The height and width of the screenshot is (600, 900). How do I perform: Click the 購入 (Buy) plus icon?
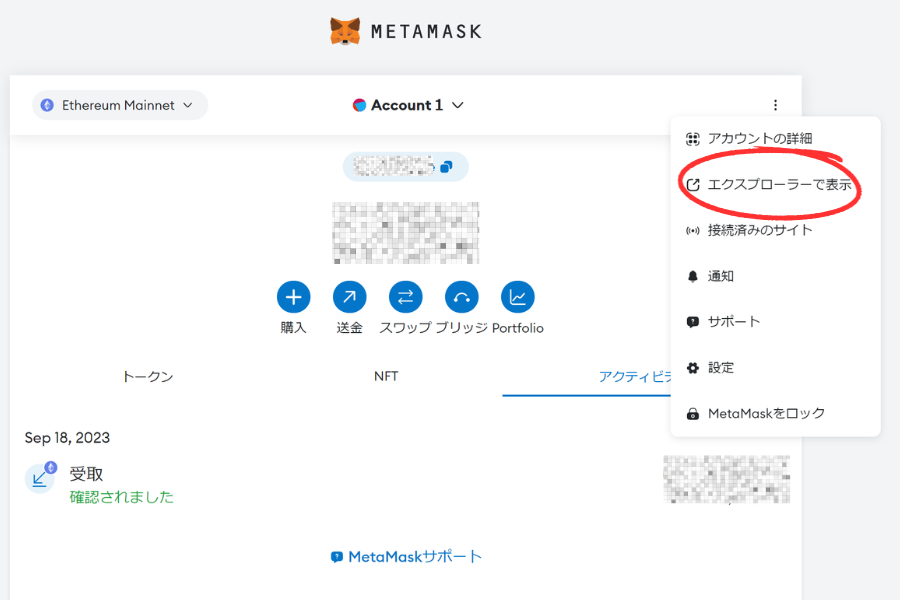(x=293, y=297)
